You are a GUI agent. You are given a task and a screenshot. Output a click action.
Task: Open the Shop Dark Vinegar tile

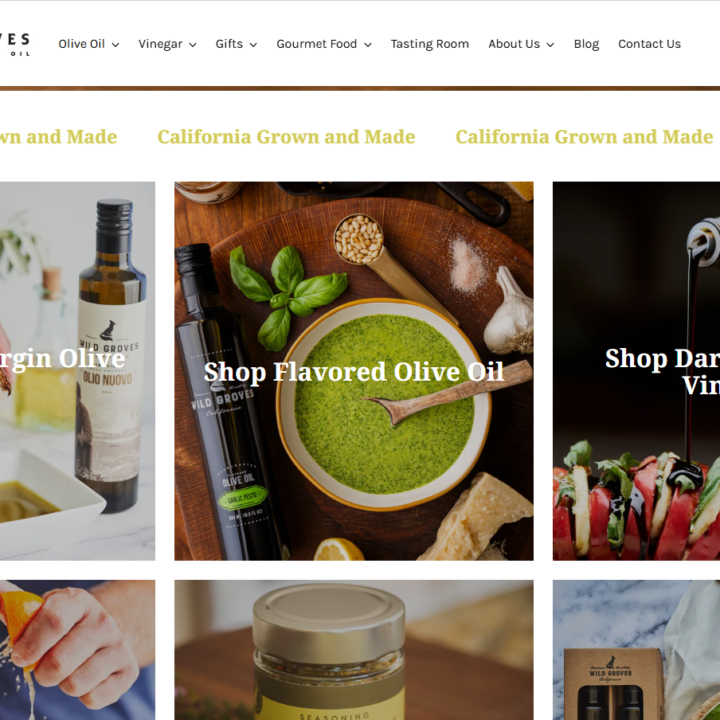pos(636,371)
